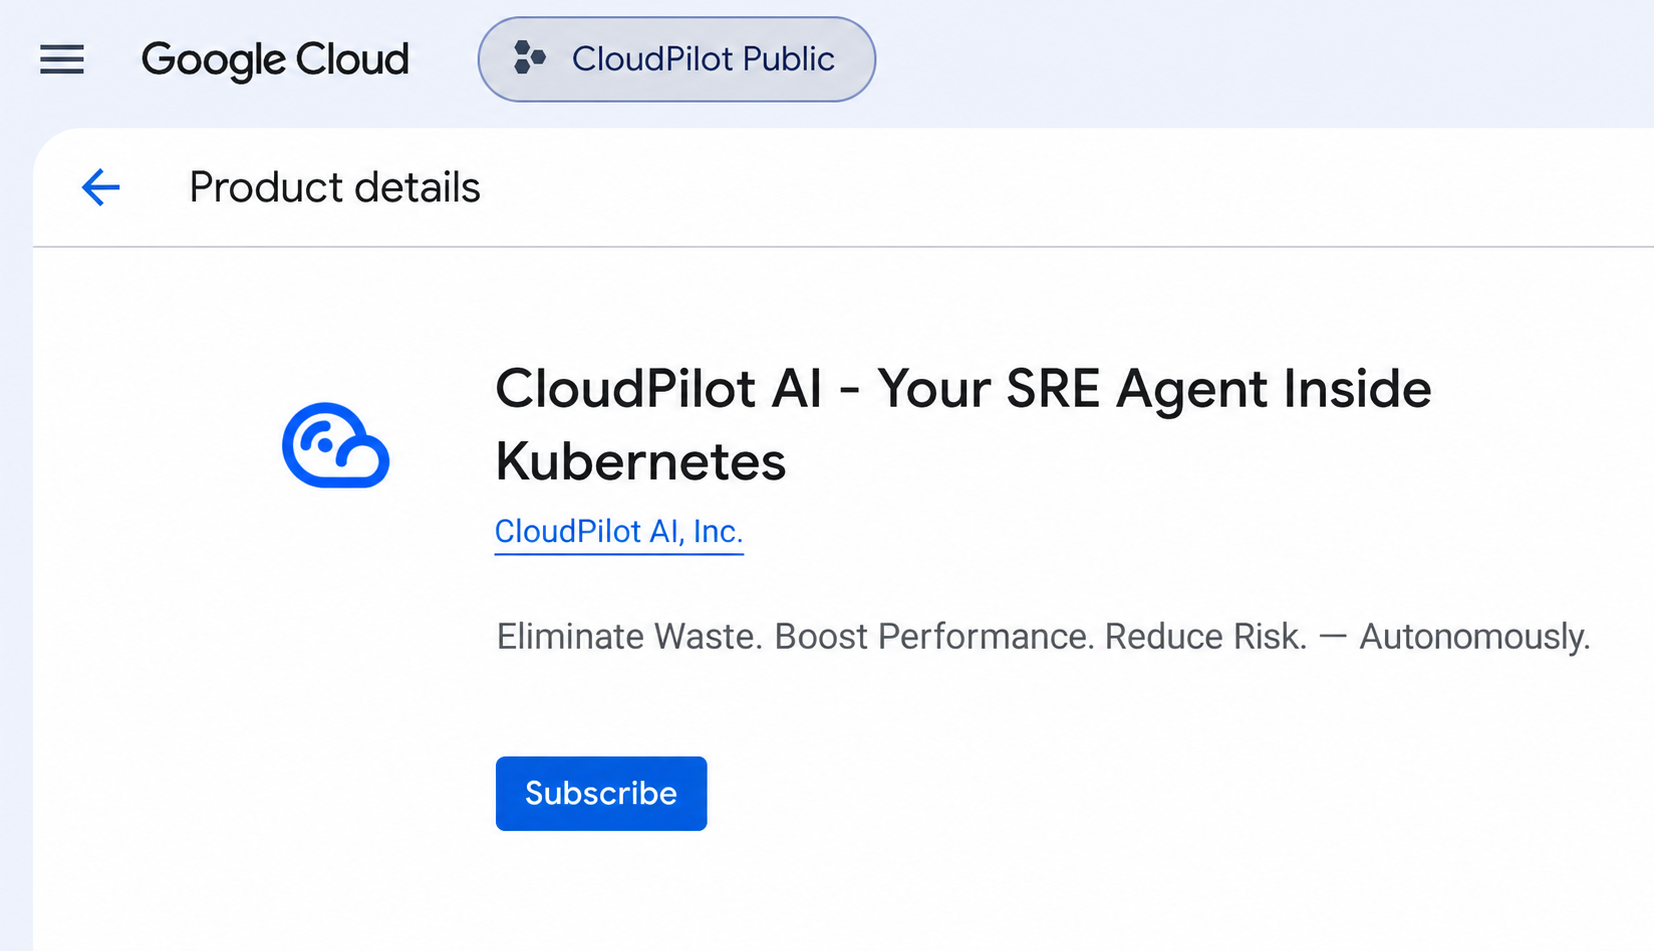1654x951 pixels.
Task: Open the hamburger navigation menu
Action: (62, 59)
